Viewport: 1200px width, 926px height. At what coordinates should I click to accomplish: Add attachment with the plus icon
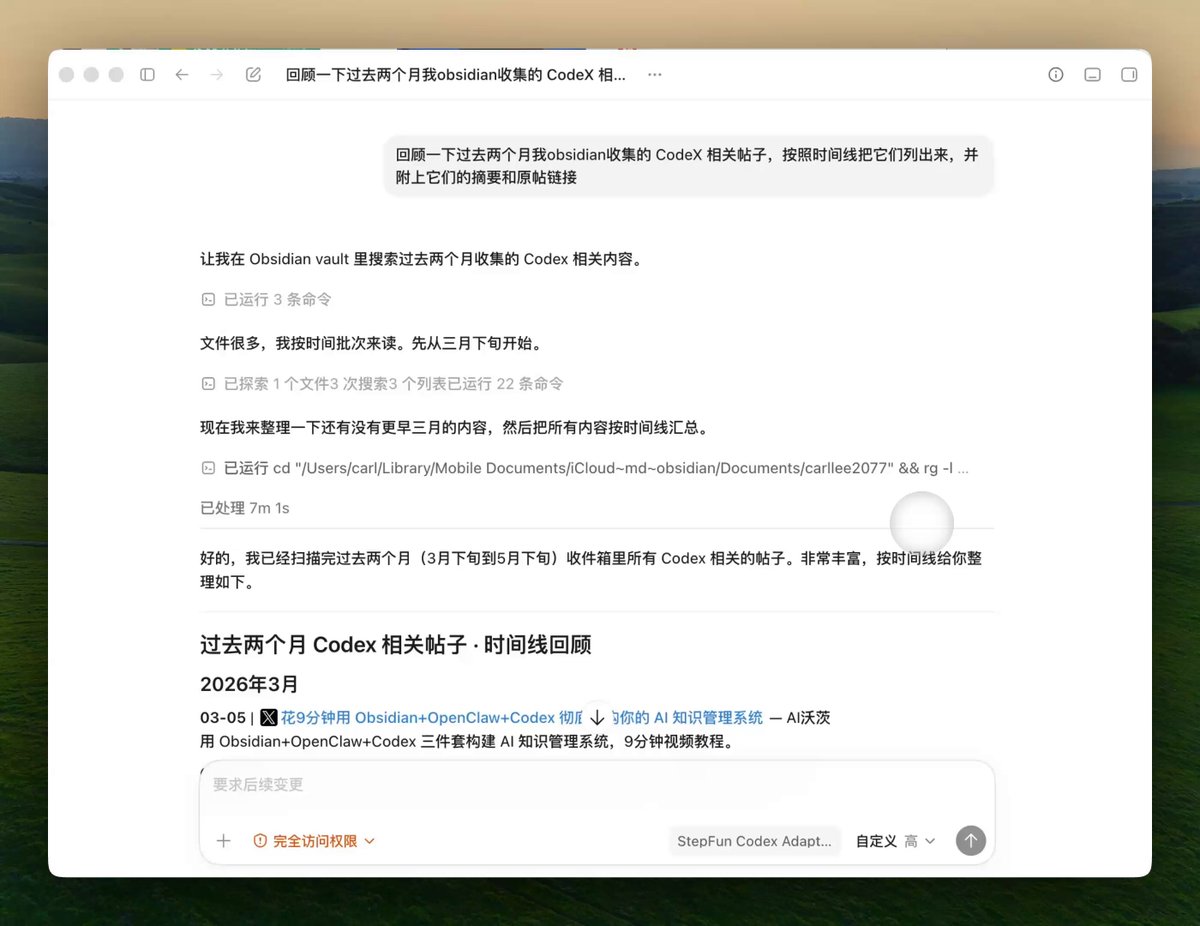(x=224, y=841)
